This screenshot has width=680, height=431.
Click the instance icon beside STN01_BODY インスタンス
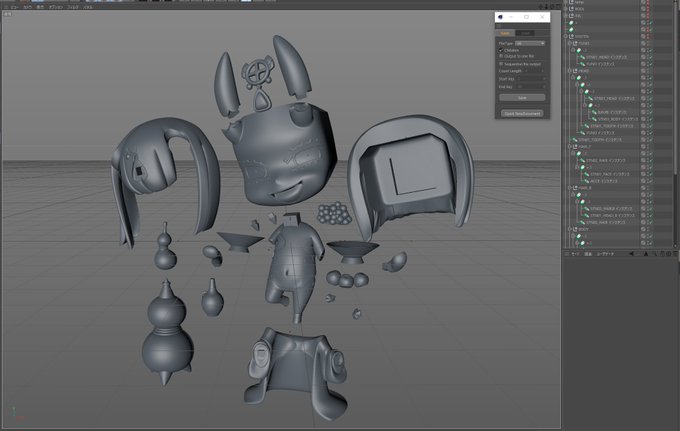coord(594,119)
